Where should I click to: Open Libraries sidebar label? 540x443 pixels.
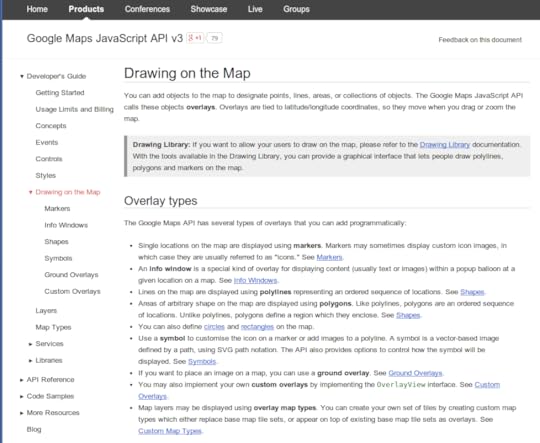point(49,360)
